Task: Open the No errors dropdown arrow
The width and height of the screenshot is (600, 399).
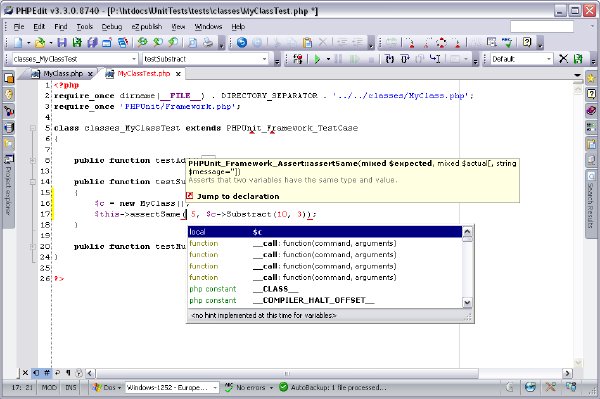Action: pyautogui.click(x=271, y=388)
